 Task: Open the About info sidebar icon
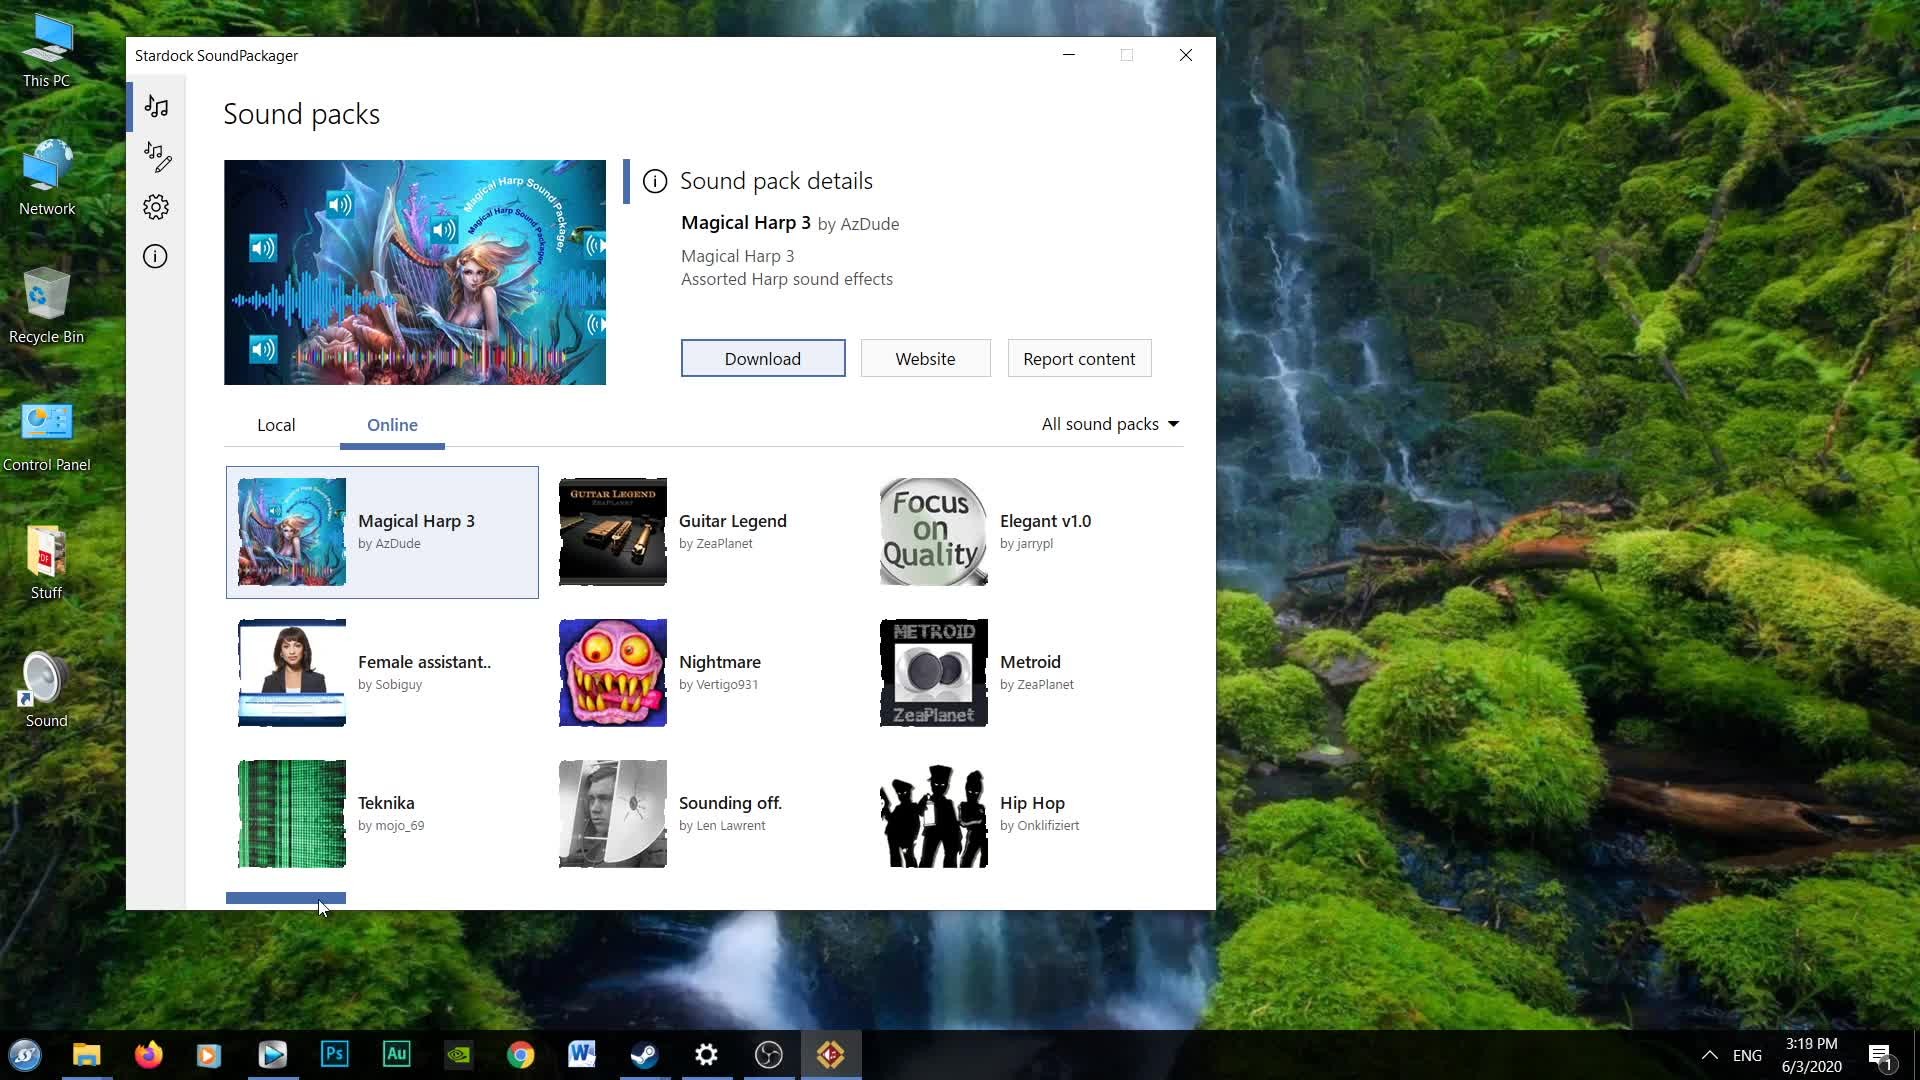155,257
